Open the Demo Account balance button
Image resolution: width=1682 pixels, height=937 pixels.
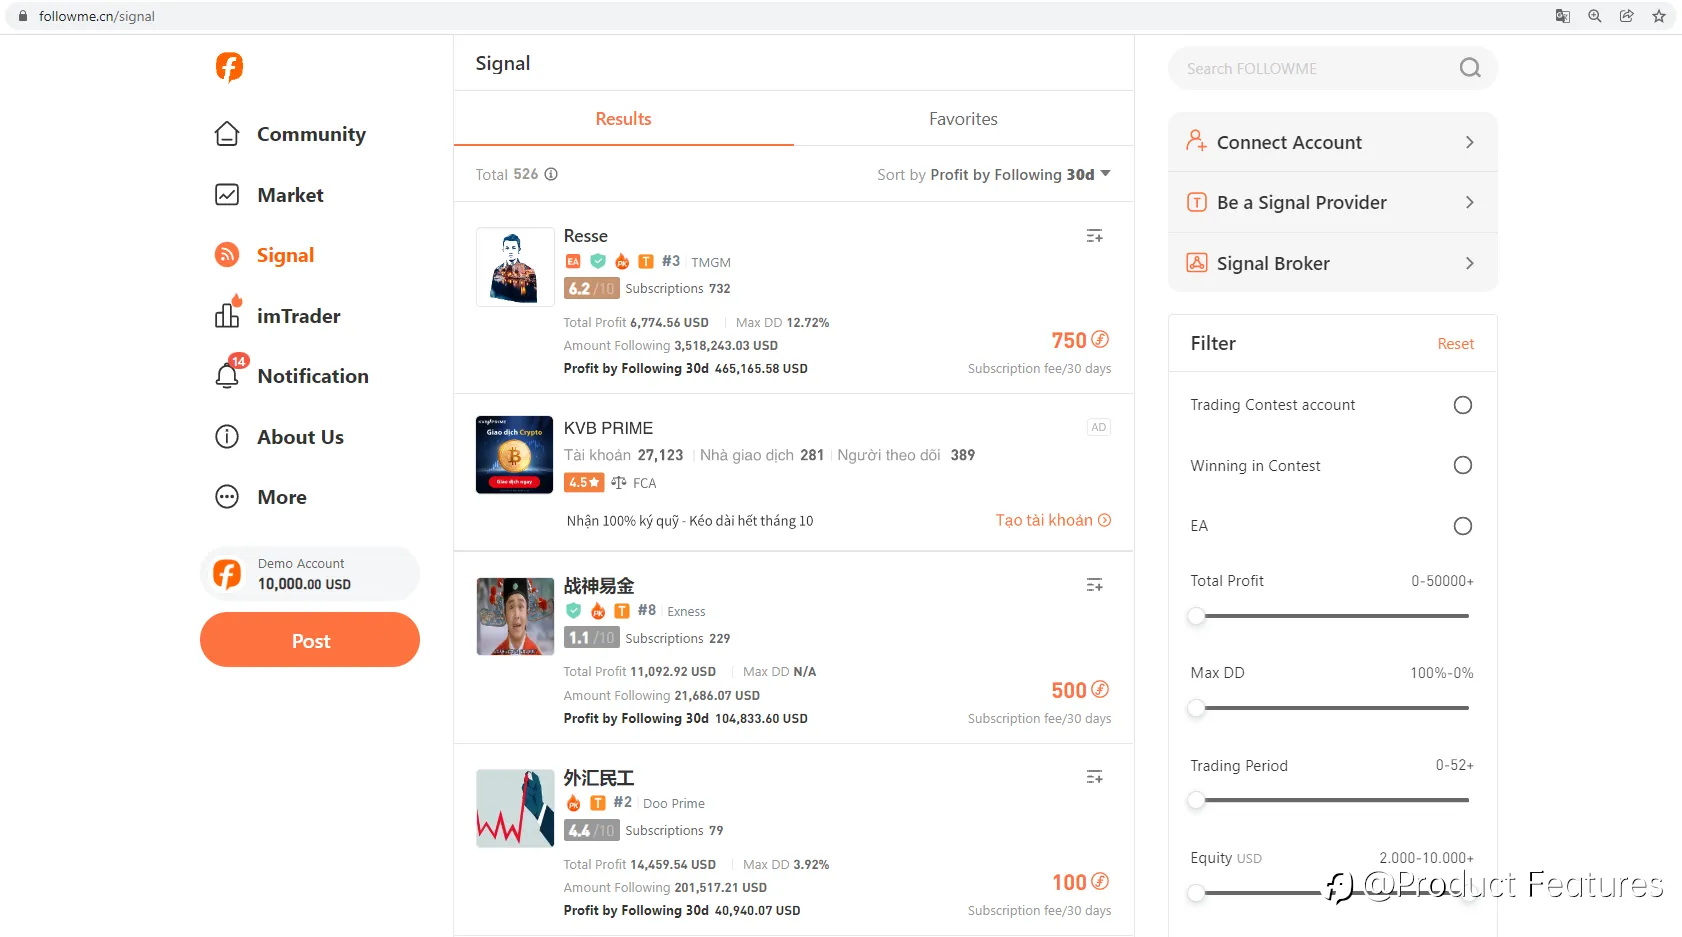pyautogui.click(x=310, y=574)
